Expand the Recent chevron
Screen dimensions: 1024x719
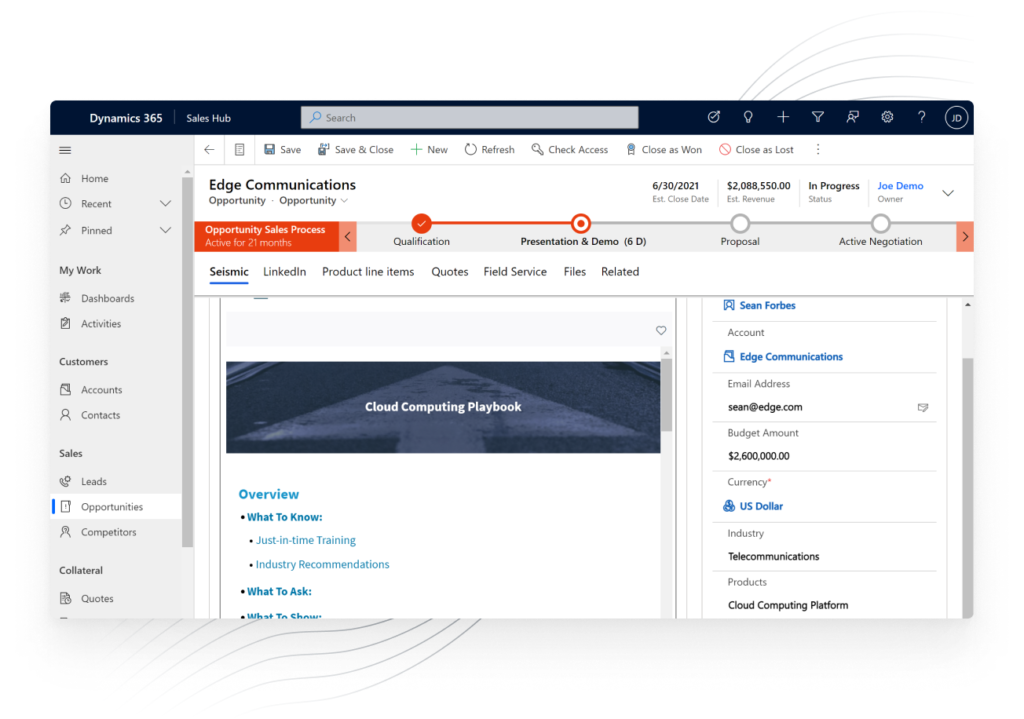[x=165, y=204]
